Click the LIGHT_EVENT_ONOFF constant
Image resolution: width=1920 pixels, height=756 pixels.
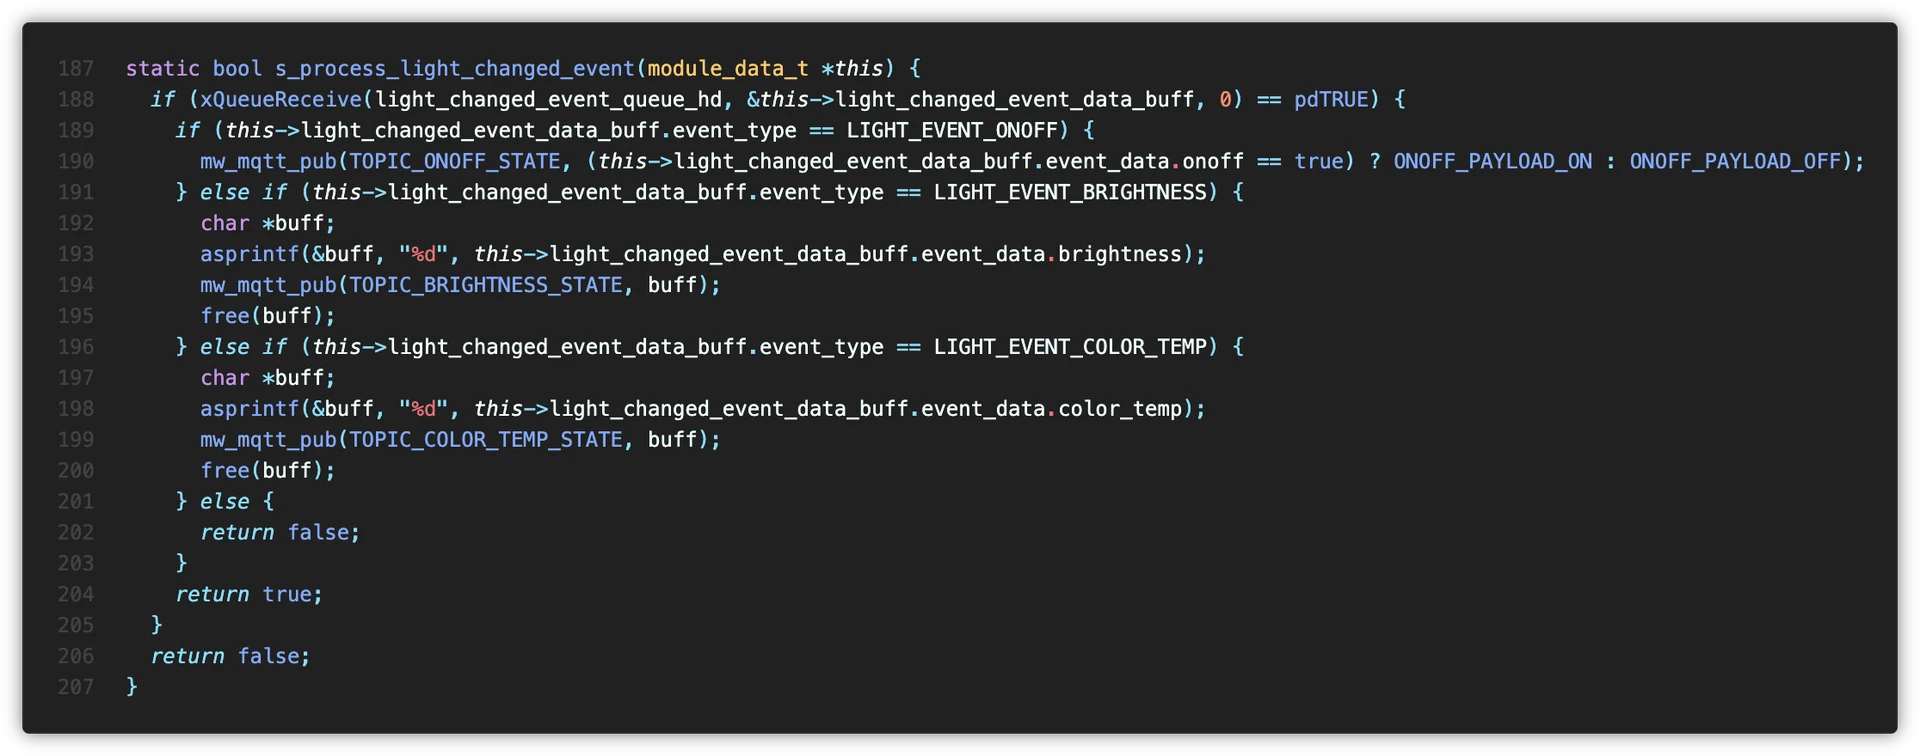pyautogui.click(x=951, y=131)
